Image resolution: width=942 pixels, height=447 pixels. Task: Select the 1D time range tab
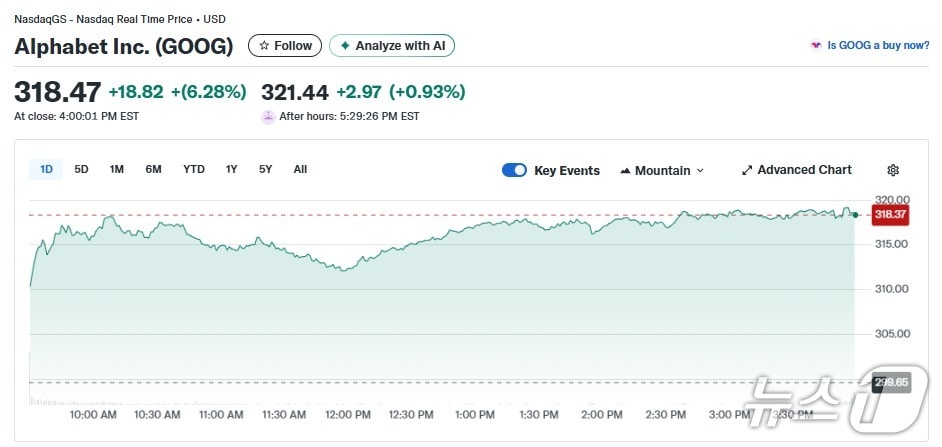[46, 170]
